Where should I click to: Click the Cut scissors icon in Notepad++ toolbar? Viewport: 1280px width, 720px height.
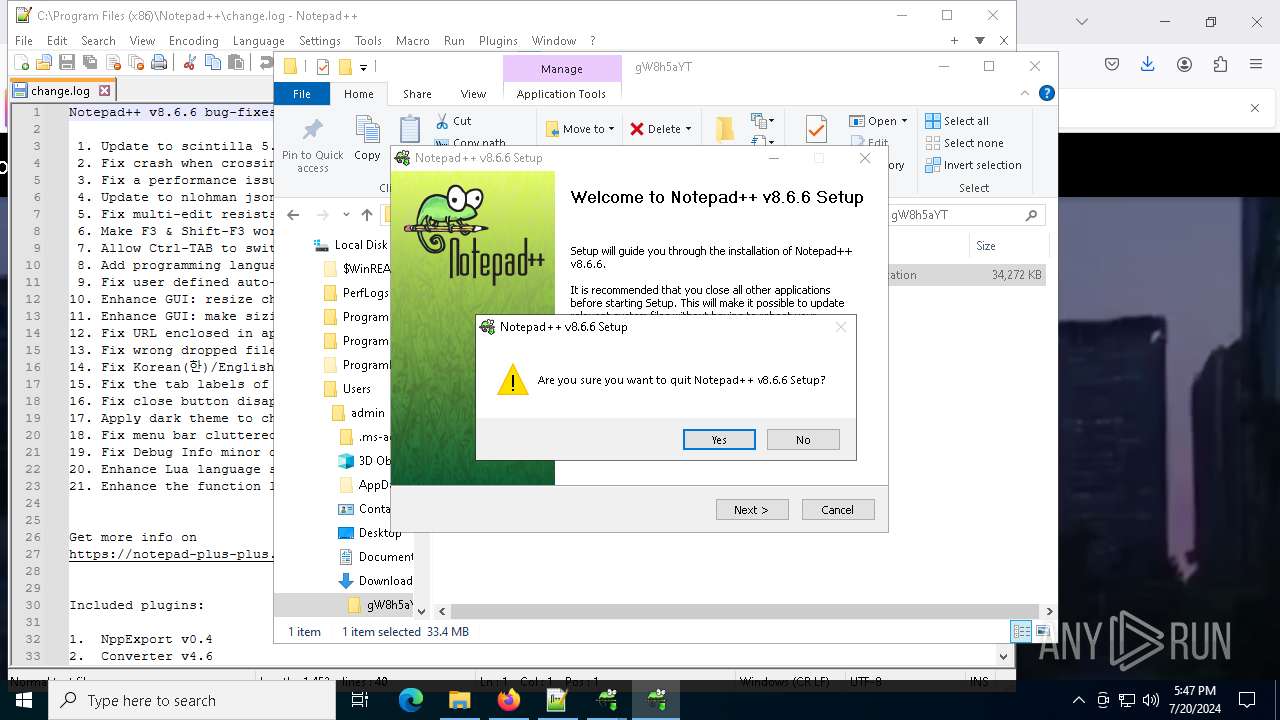point(189,62)
